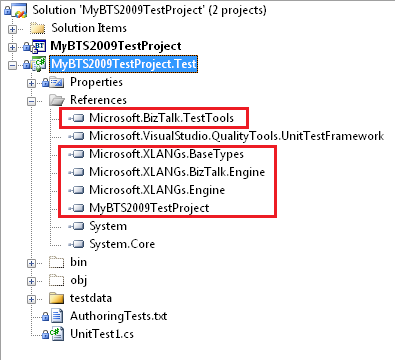Click the BizTalk project icon beside MyBTS2009TestProject

(39, 46)
